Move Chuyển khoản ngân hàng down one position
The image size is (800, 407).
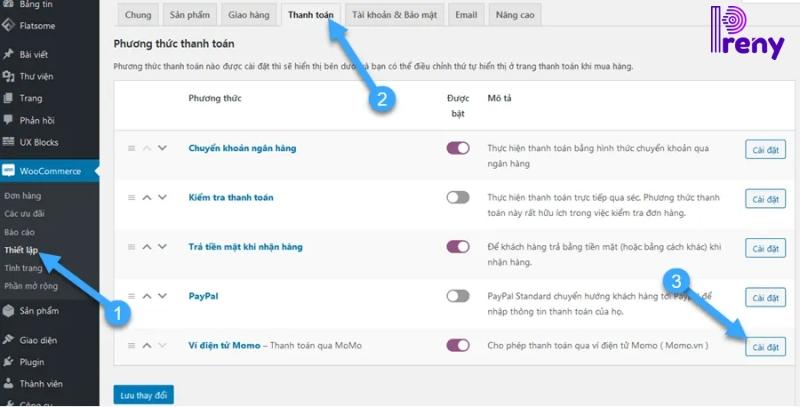point(162,148)
